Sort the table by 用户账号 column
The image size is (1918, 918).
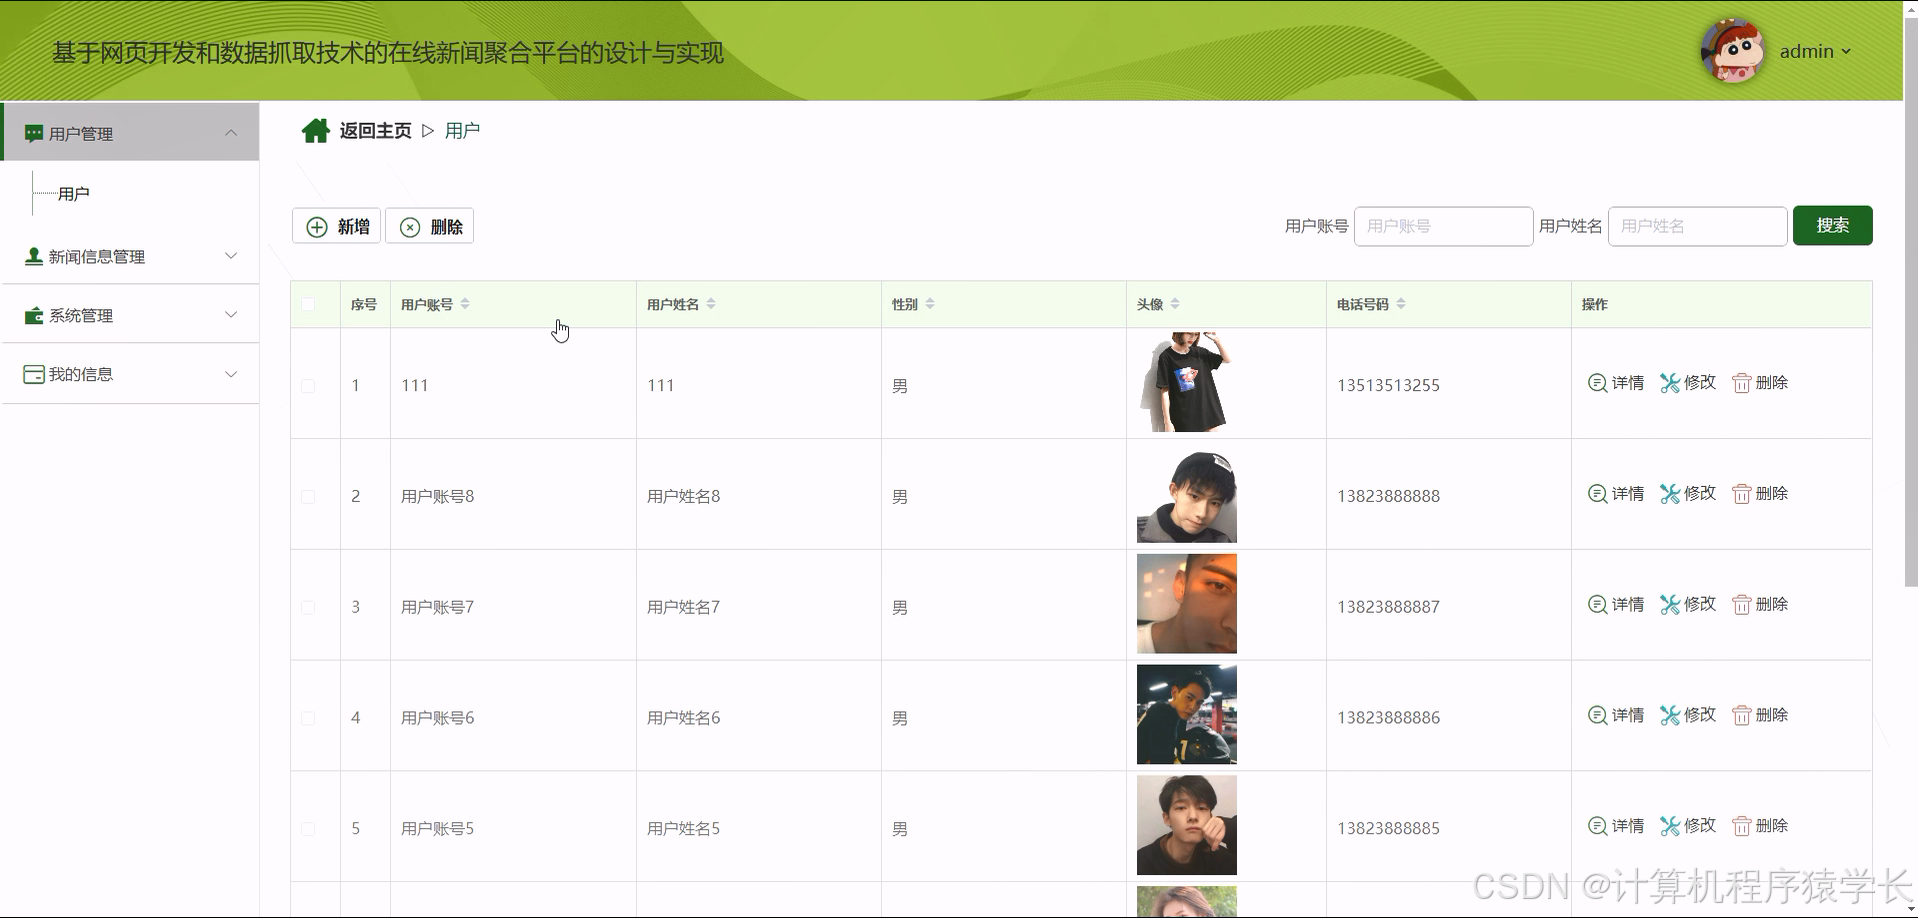[x=465, y=304]
